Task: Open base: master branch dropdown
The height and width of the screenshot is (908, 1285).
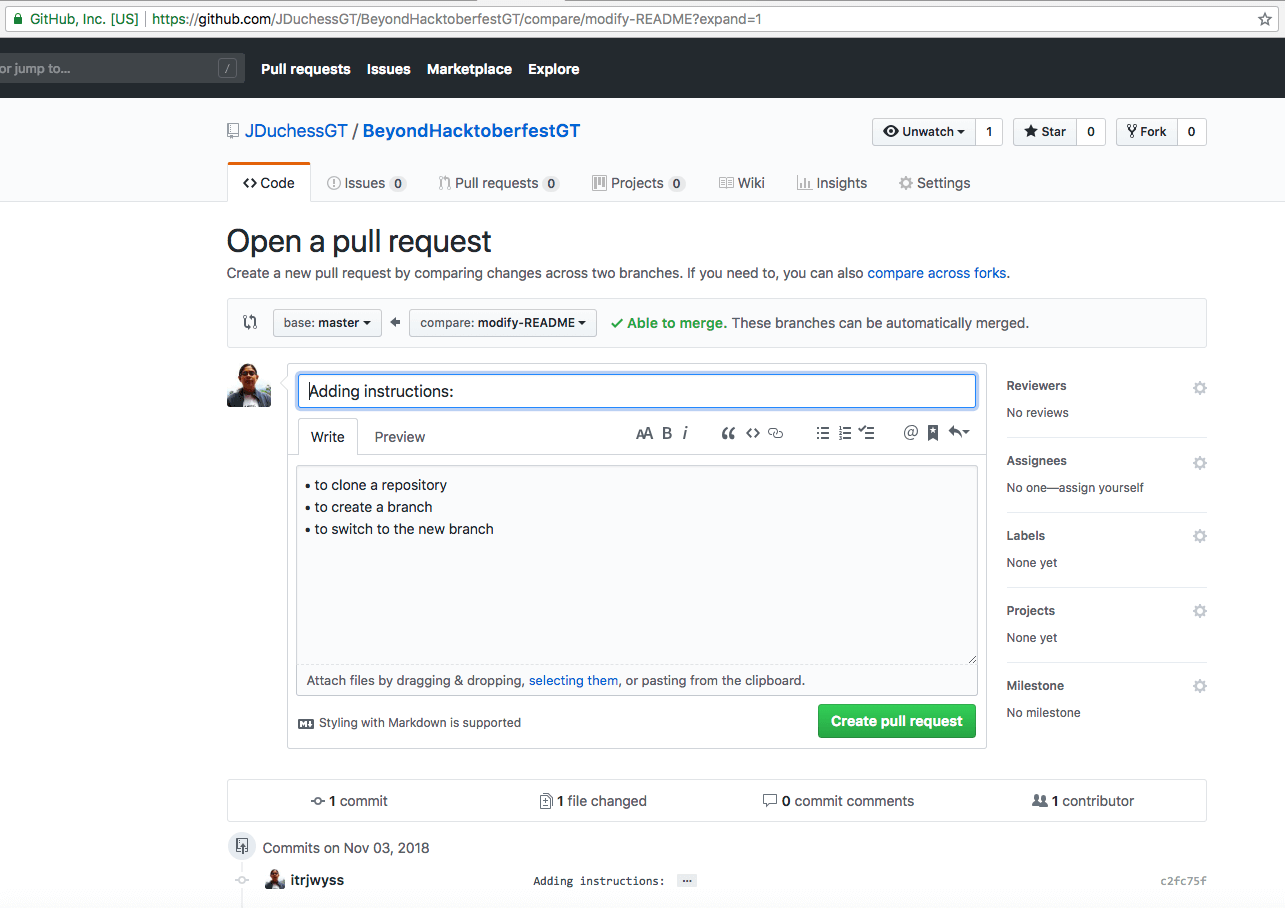Action: pos(327,323)
